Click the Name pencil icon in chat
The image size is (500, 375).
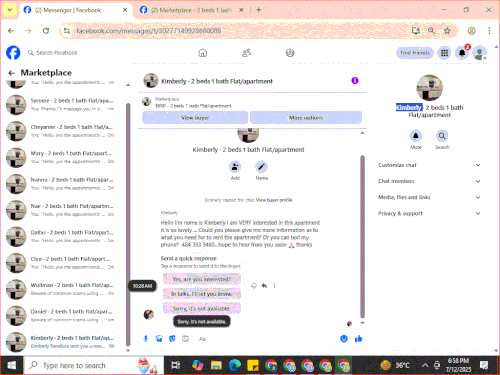coord(261,167)
